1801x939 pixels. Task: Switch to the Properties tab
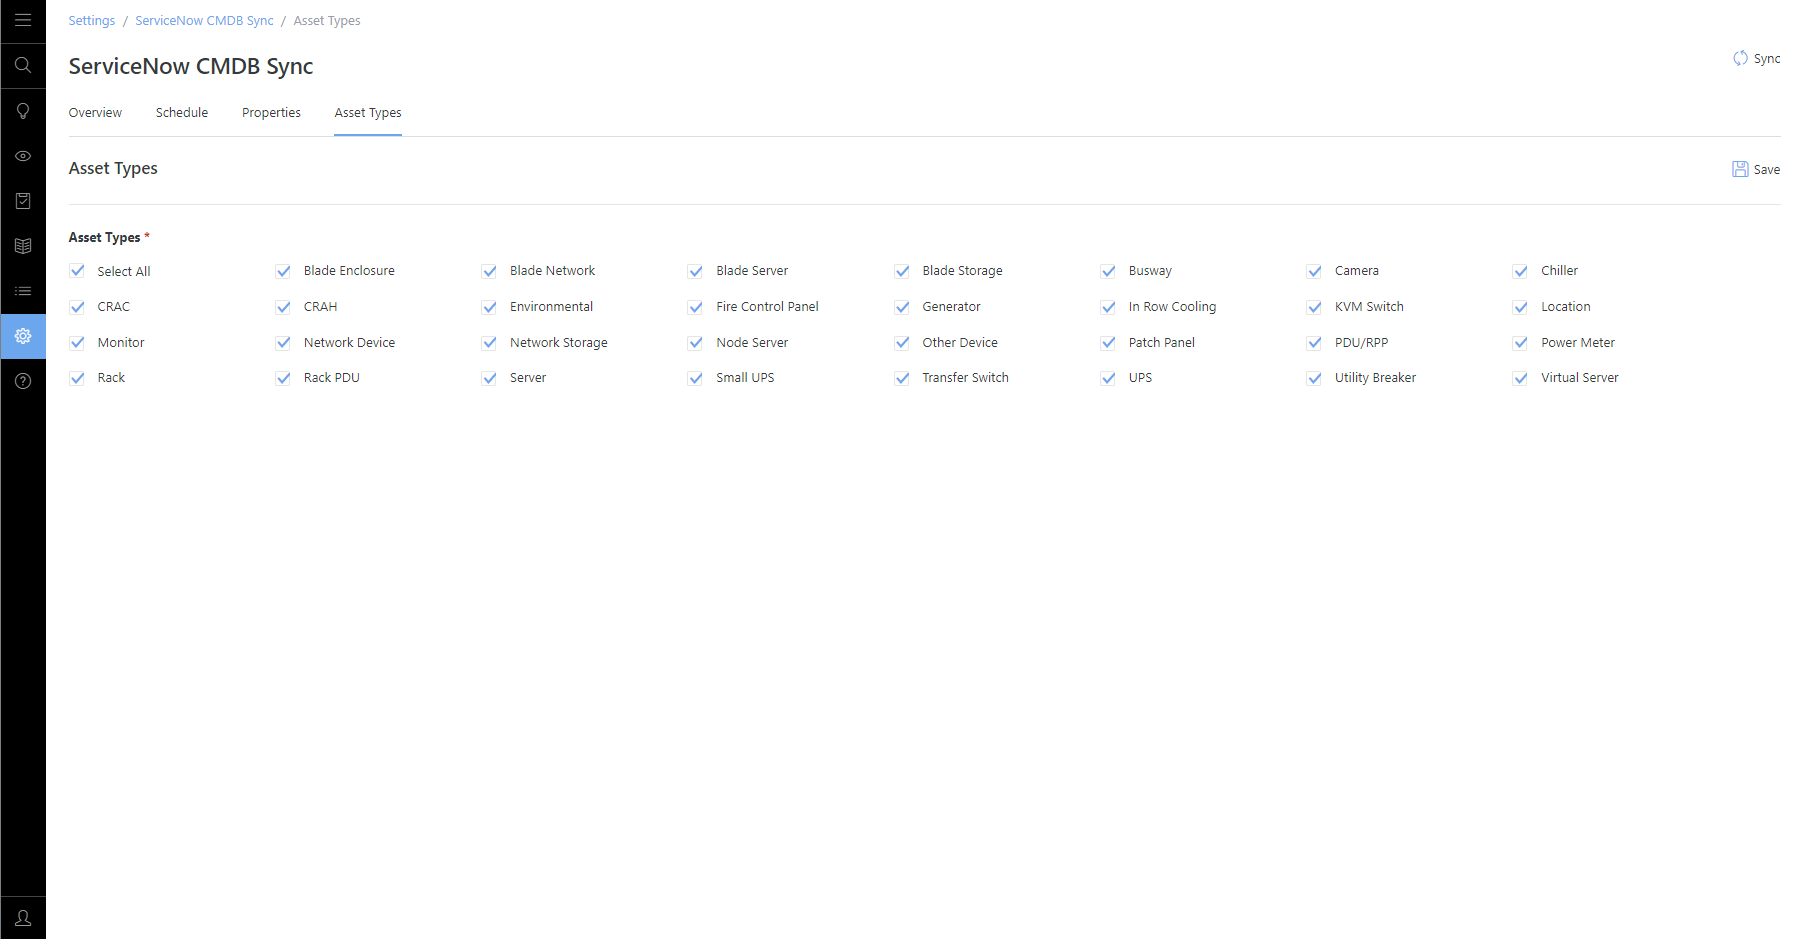tap(271, 113)
